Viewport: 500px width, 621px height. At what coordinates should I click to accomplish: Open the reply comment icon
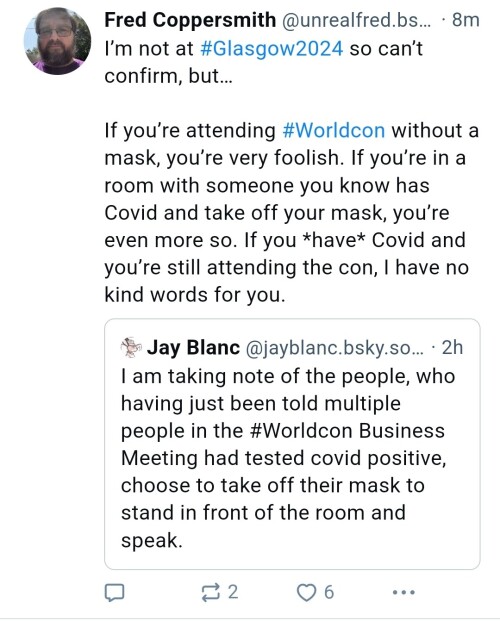114,592
